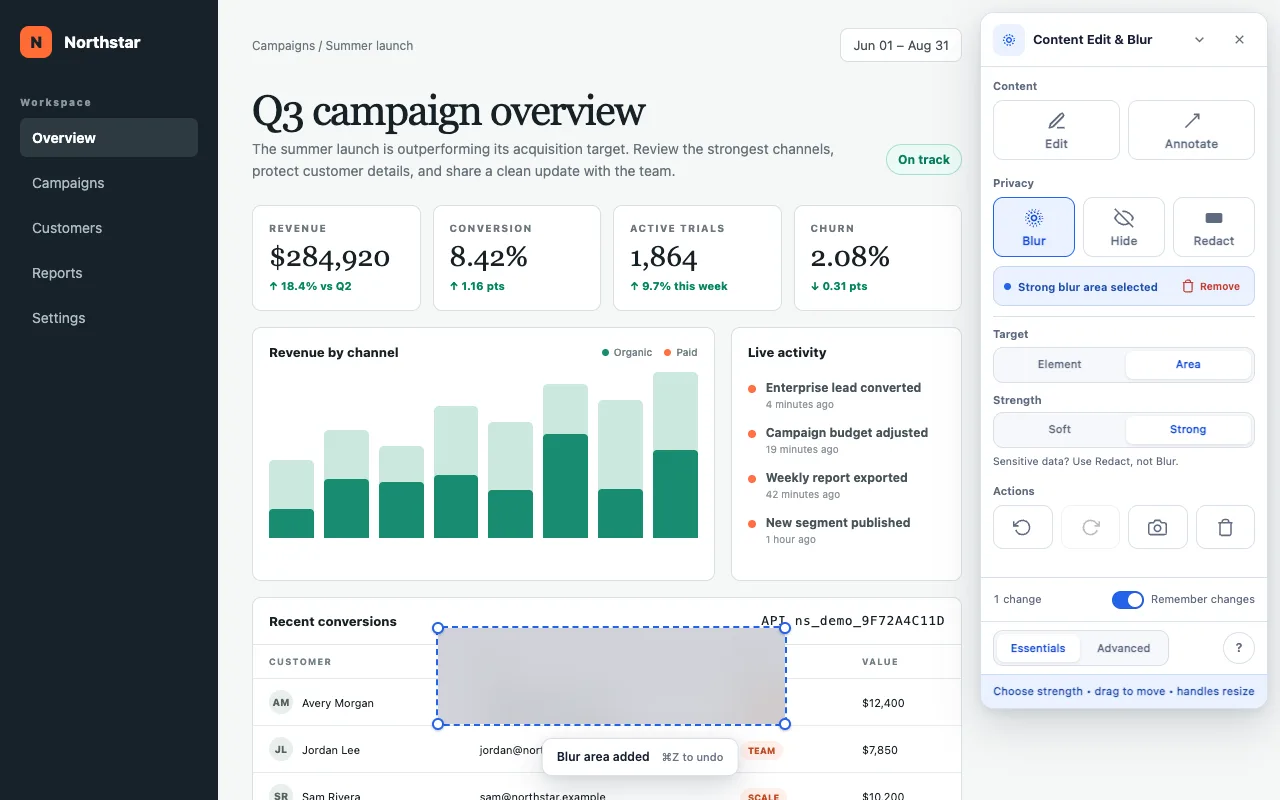Choose Strong blur strength
Viewport: 1280px width, 800px height.
[x=1188, y=429]
